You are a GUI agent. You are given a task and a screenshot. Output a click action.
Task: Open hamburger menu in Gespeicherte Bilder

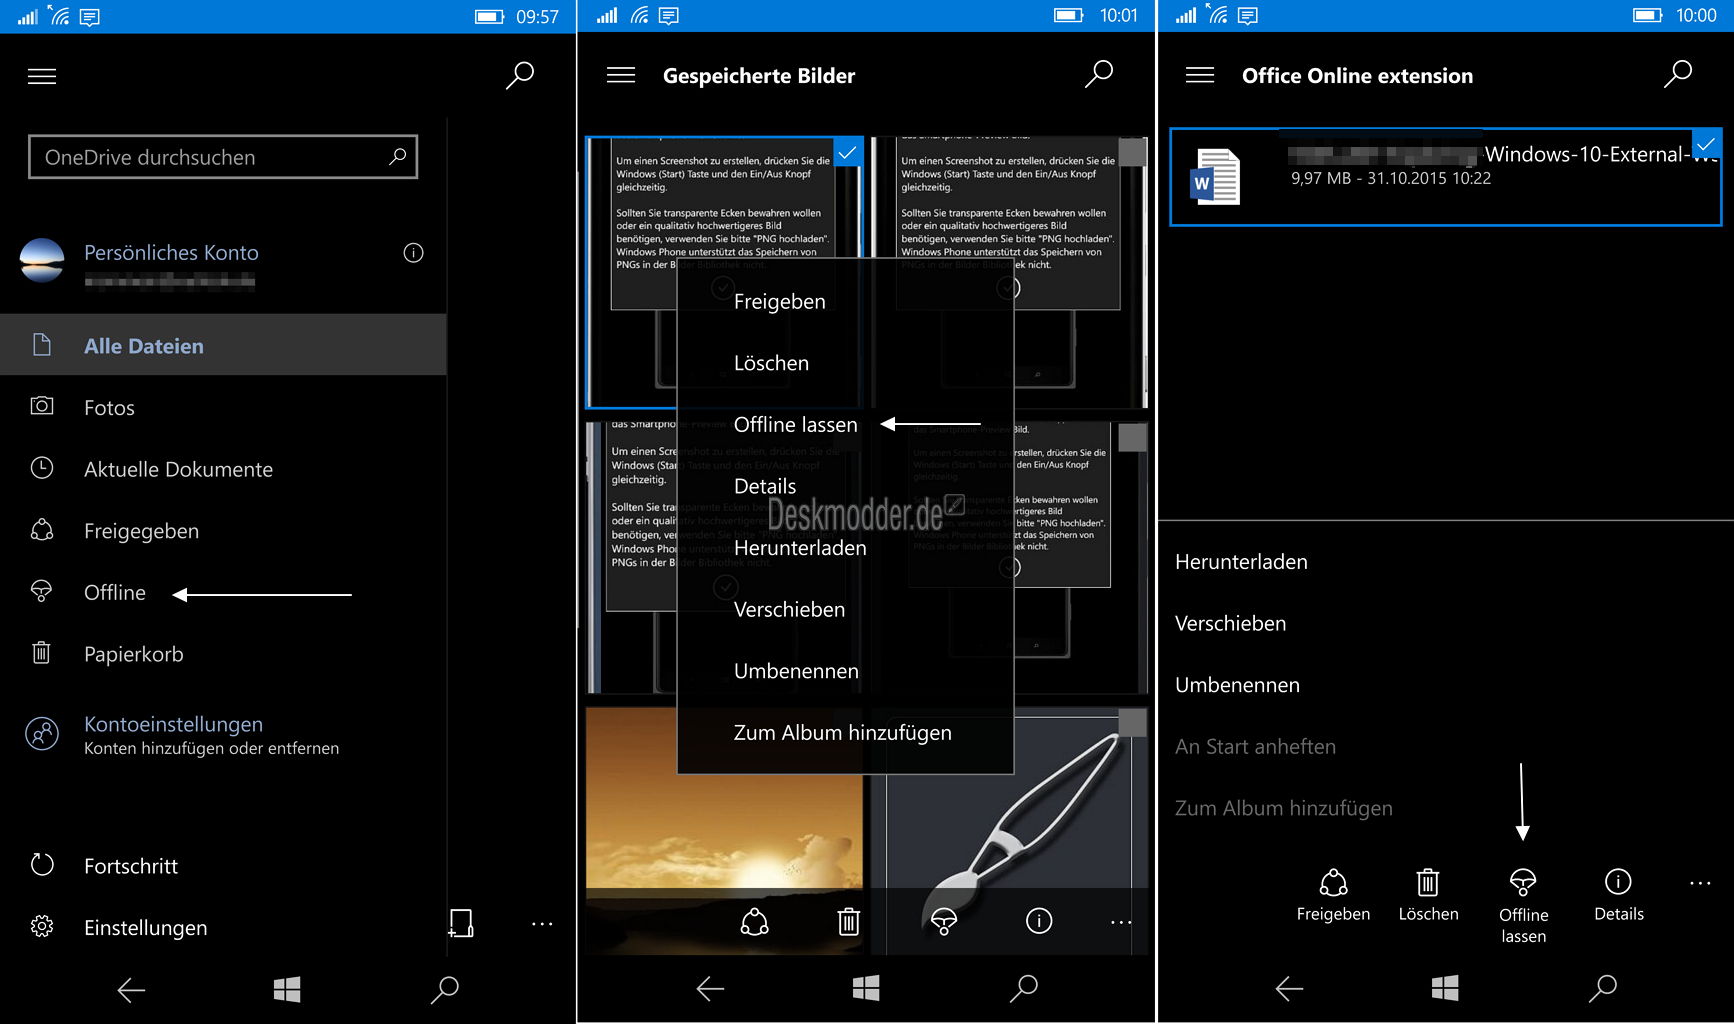pyautogui.click(x=621, y=75)
